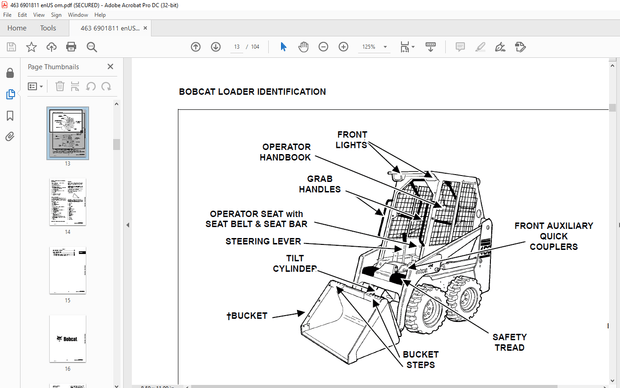Click the read mode keyboard-scroll icon
The width and height of the screenshot is (620, 388).
(x=431, y=47)
